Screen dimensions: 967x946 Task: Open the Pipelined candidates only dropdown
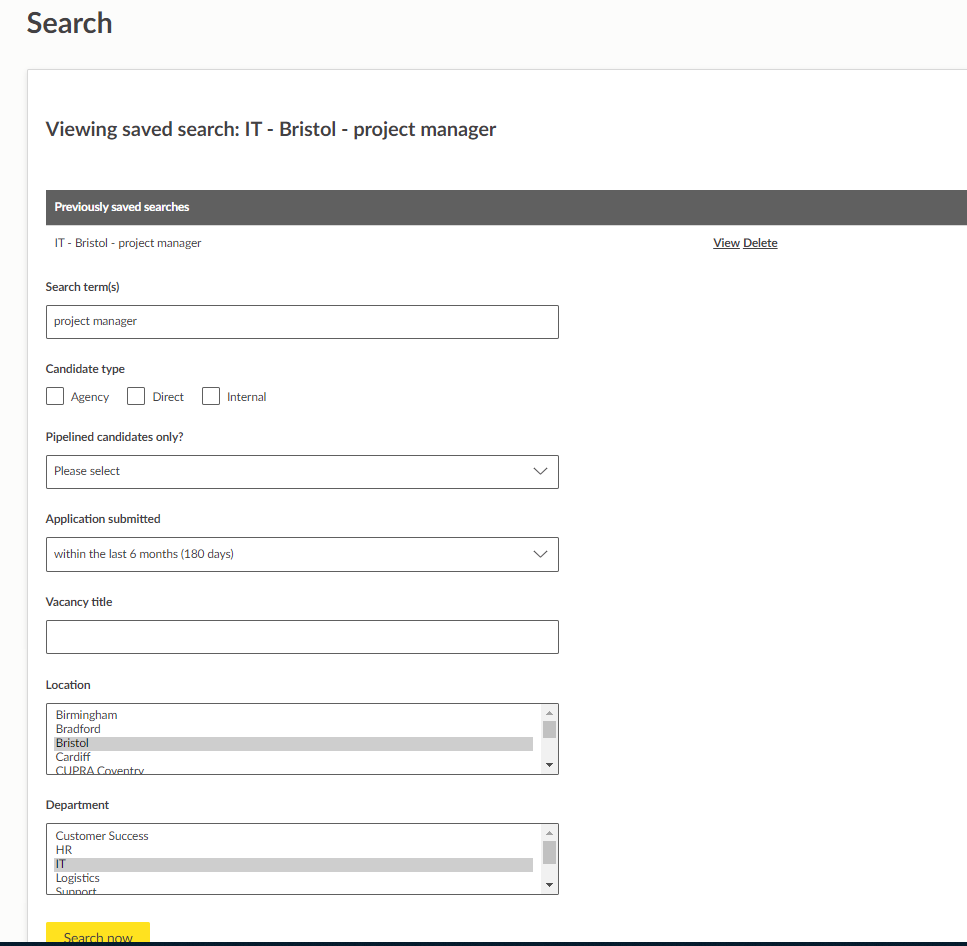[x=302, y=472]
